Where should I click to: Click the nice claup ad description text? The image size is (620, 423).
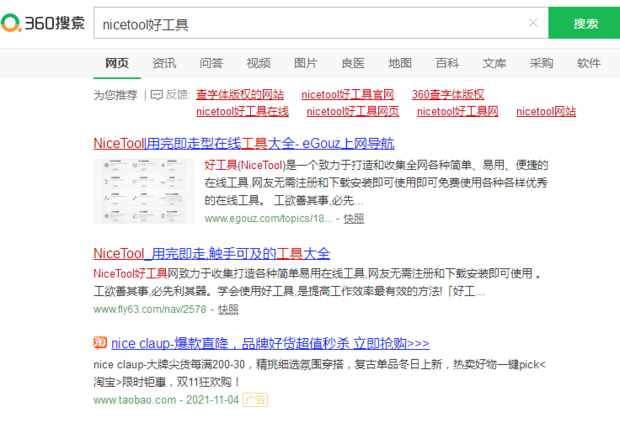[x=319, y=373]
